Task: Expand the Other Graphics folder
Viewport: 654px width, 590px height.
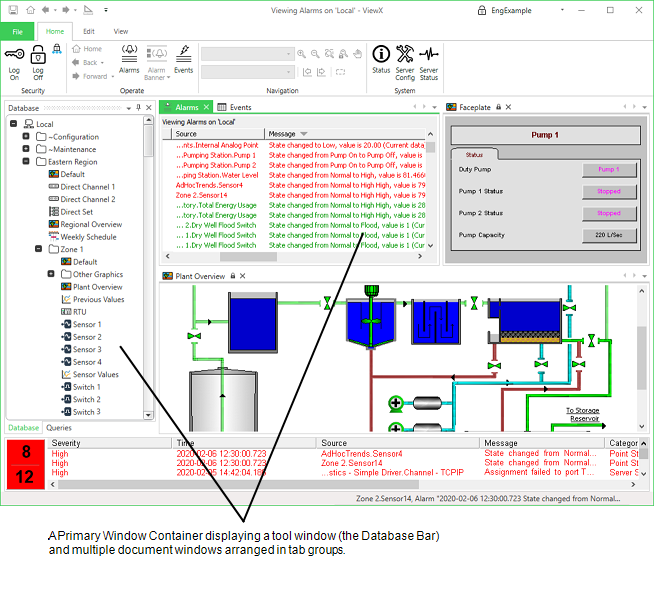Action: click(x=50, y=274)
